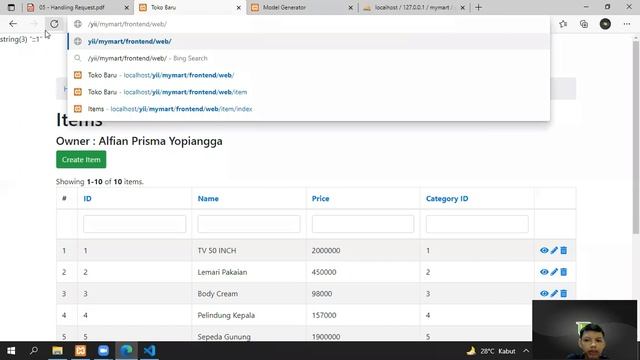Close the Handling Request.pdf tab
Viewport: 640px width, 360px height.
pos(127,7)
